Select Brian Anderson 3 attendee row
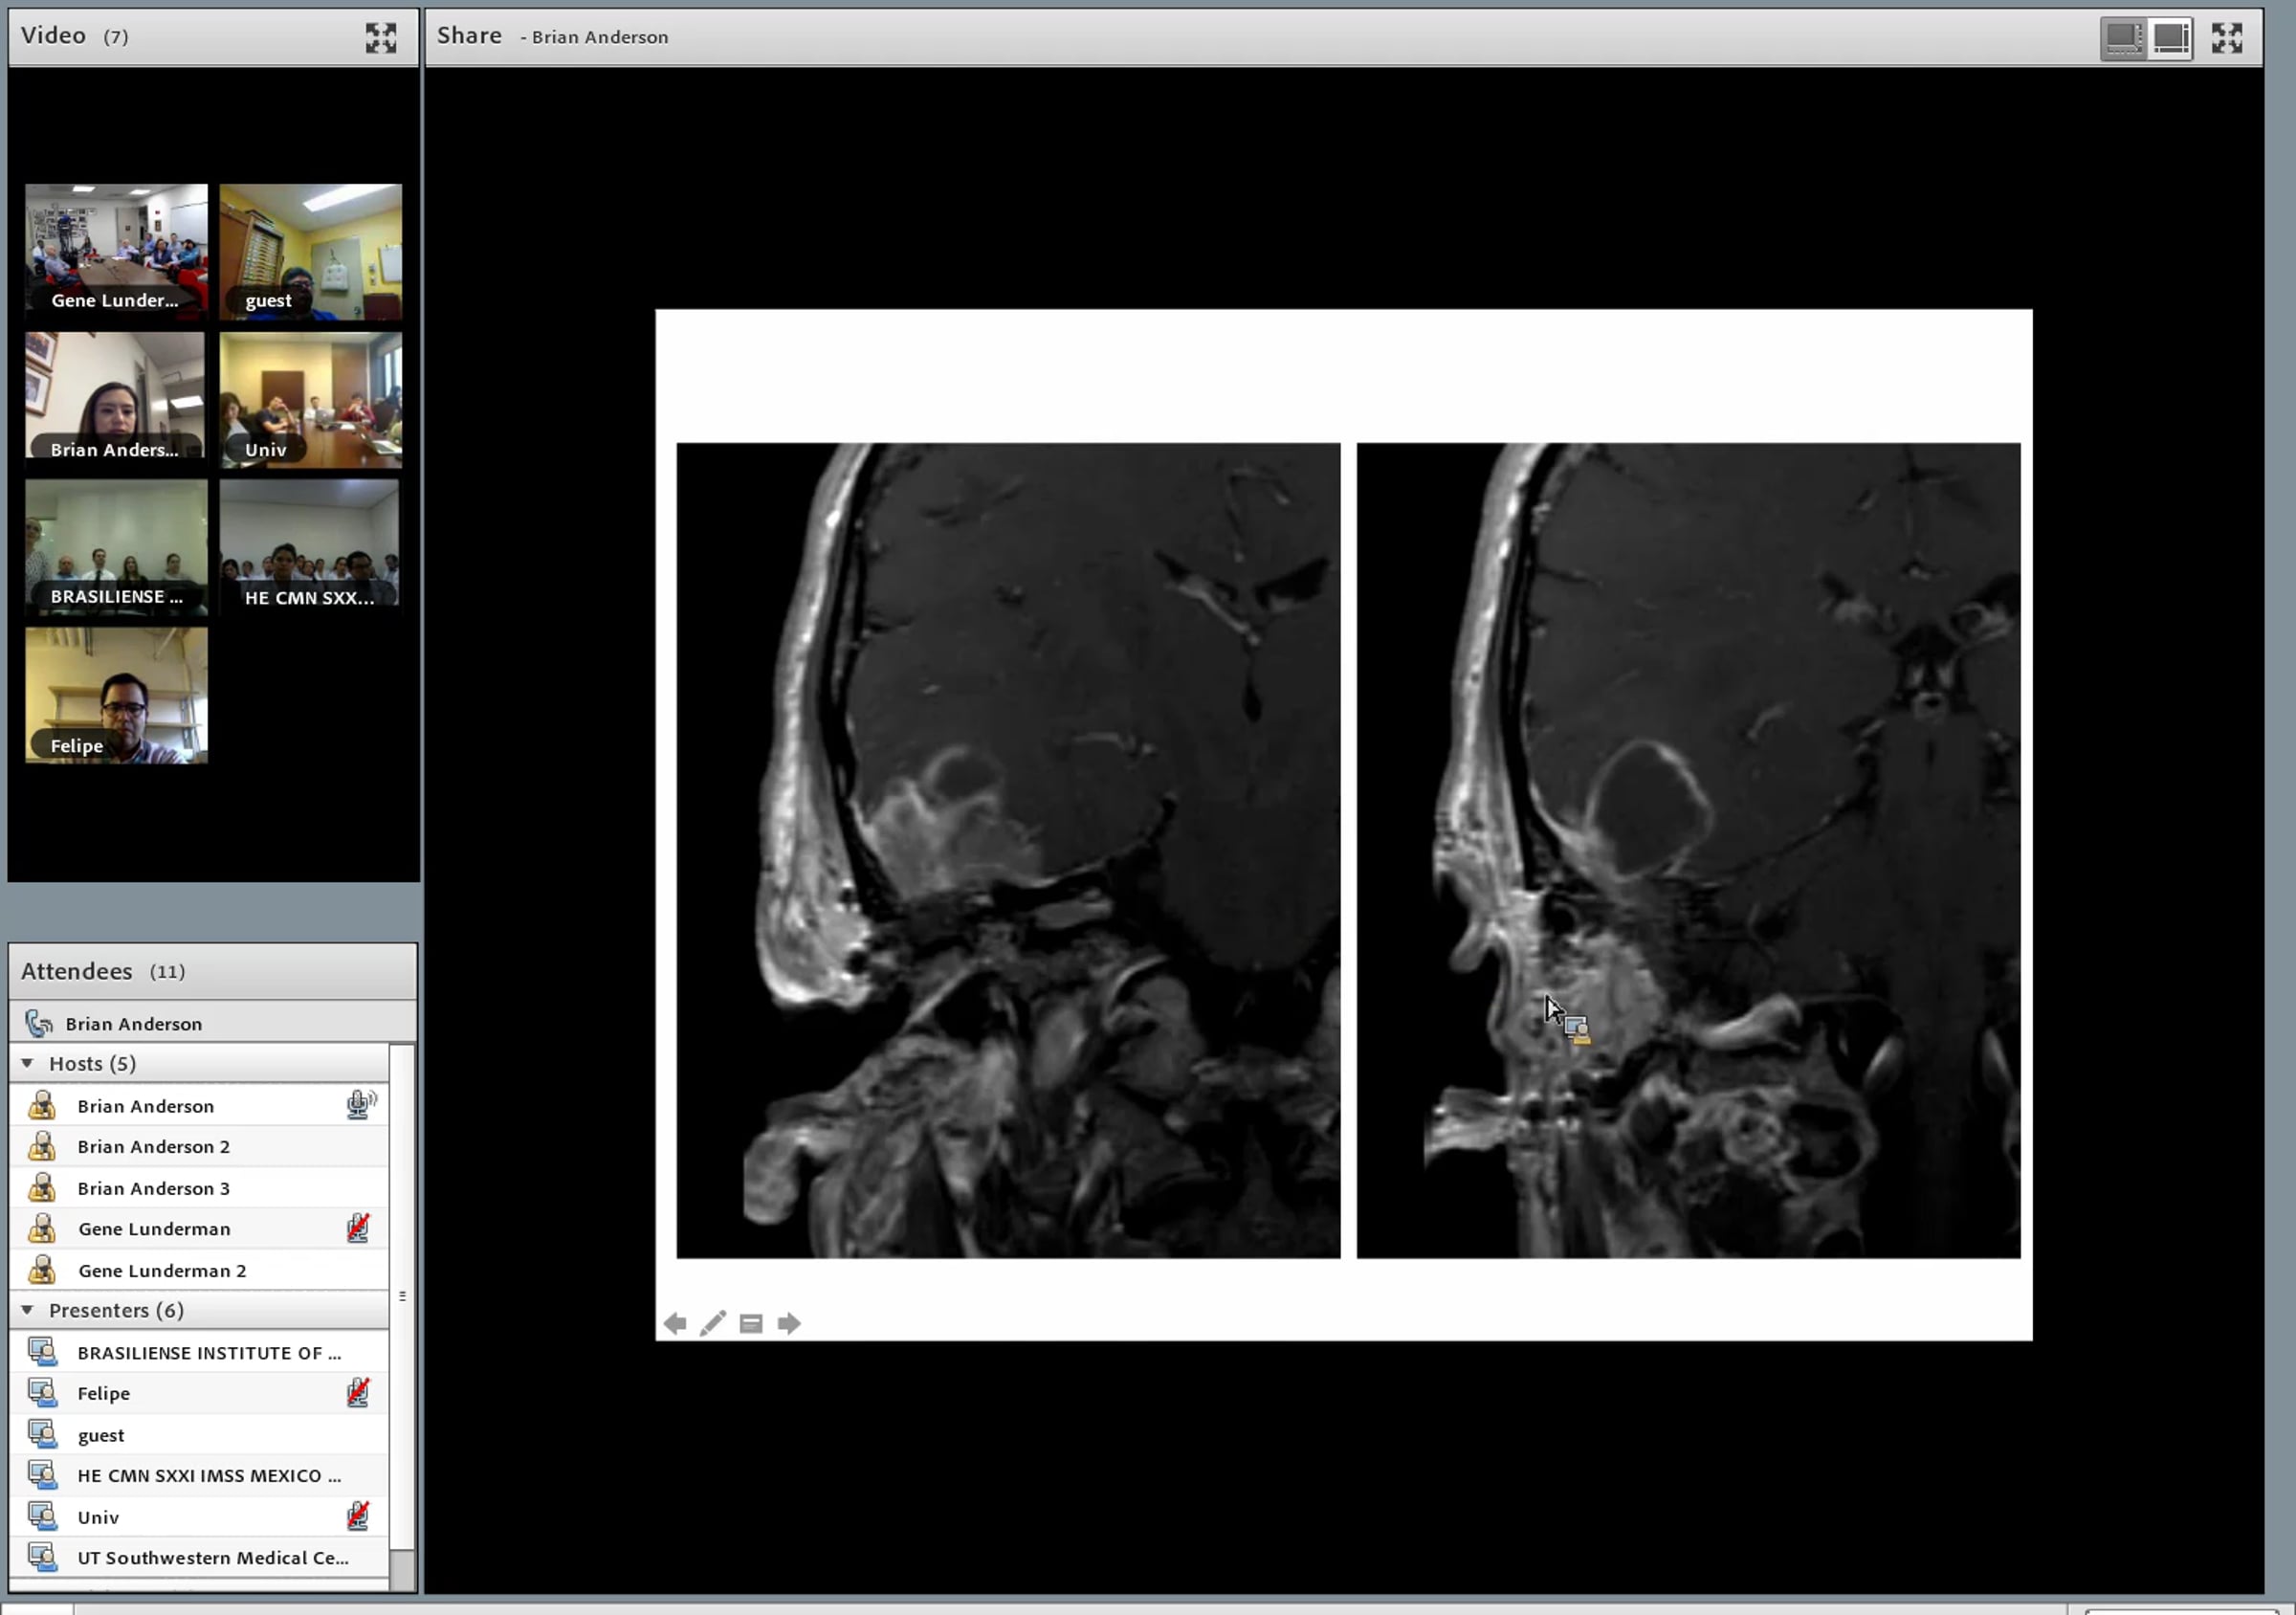Screen dimensions: 2296x1615 click(x=199, y=1188)
